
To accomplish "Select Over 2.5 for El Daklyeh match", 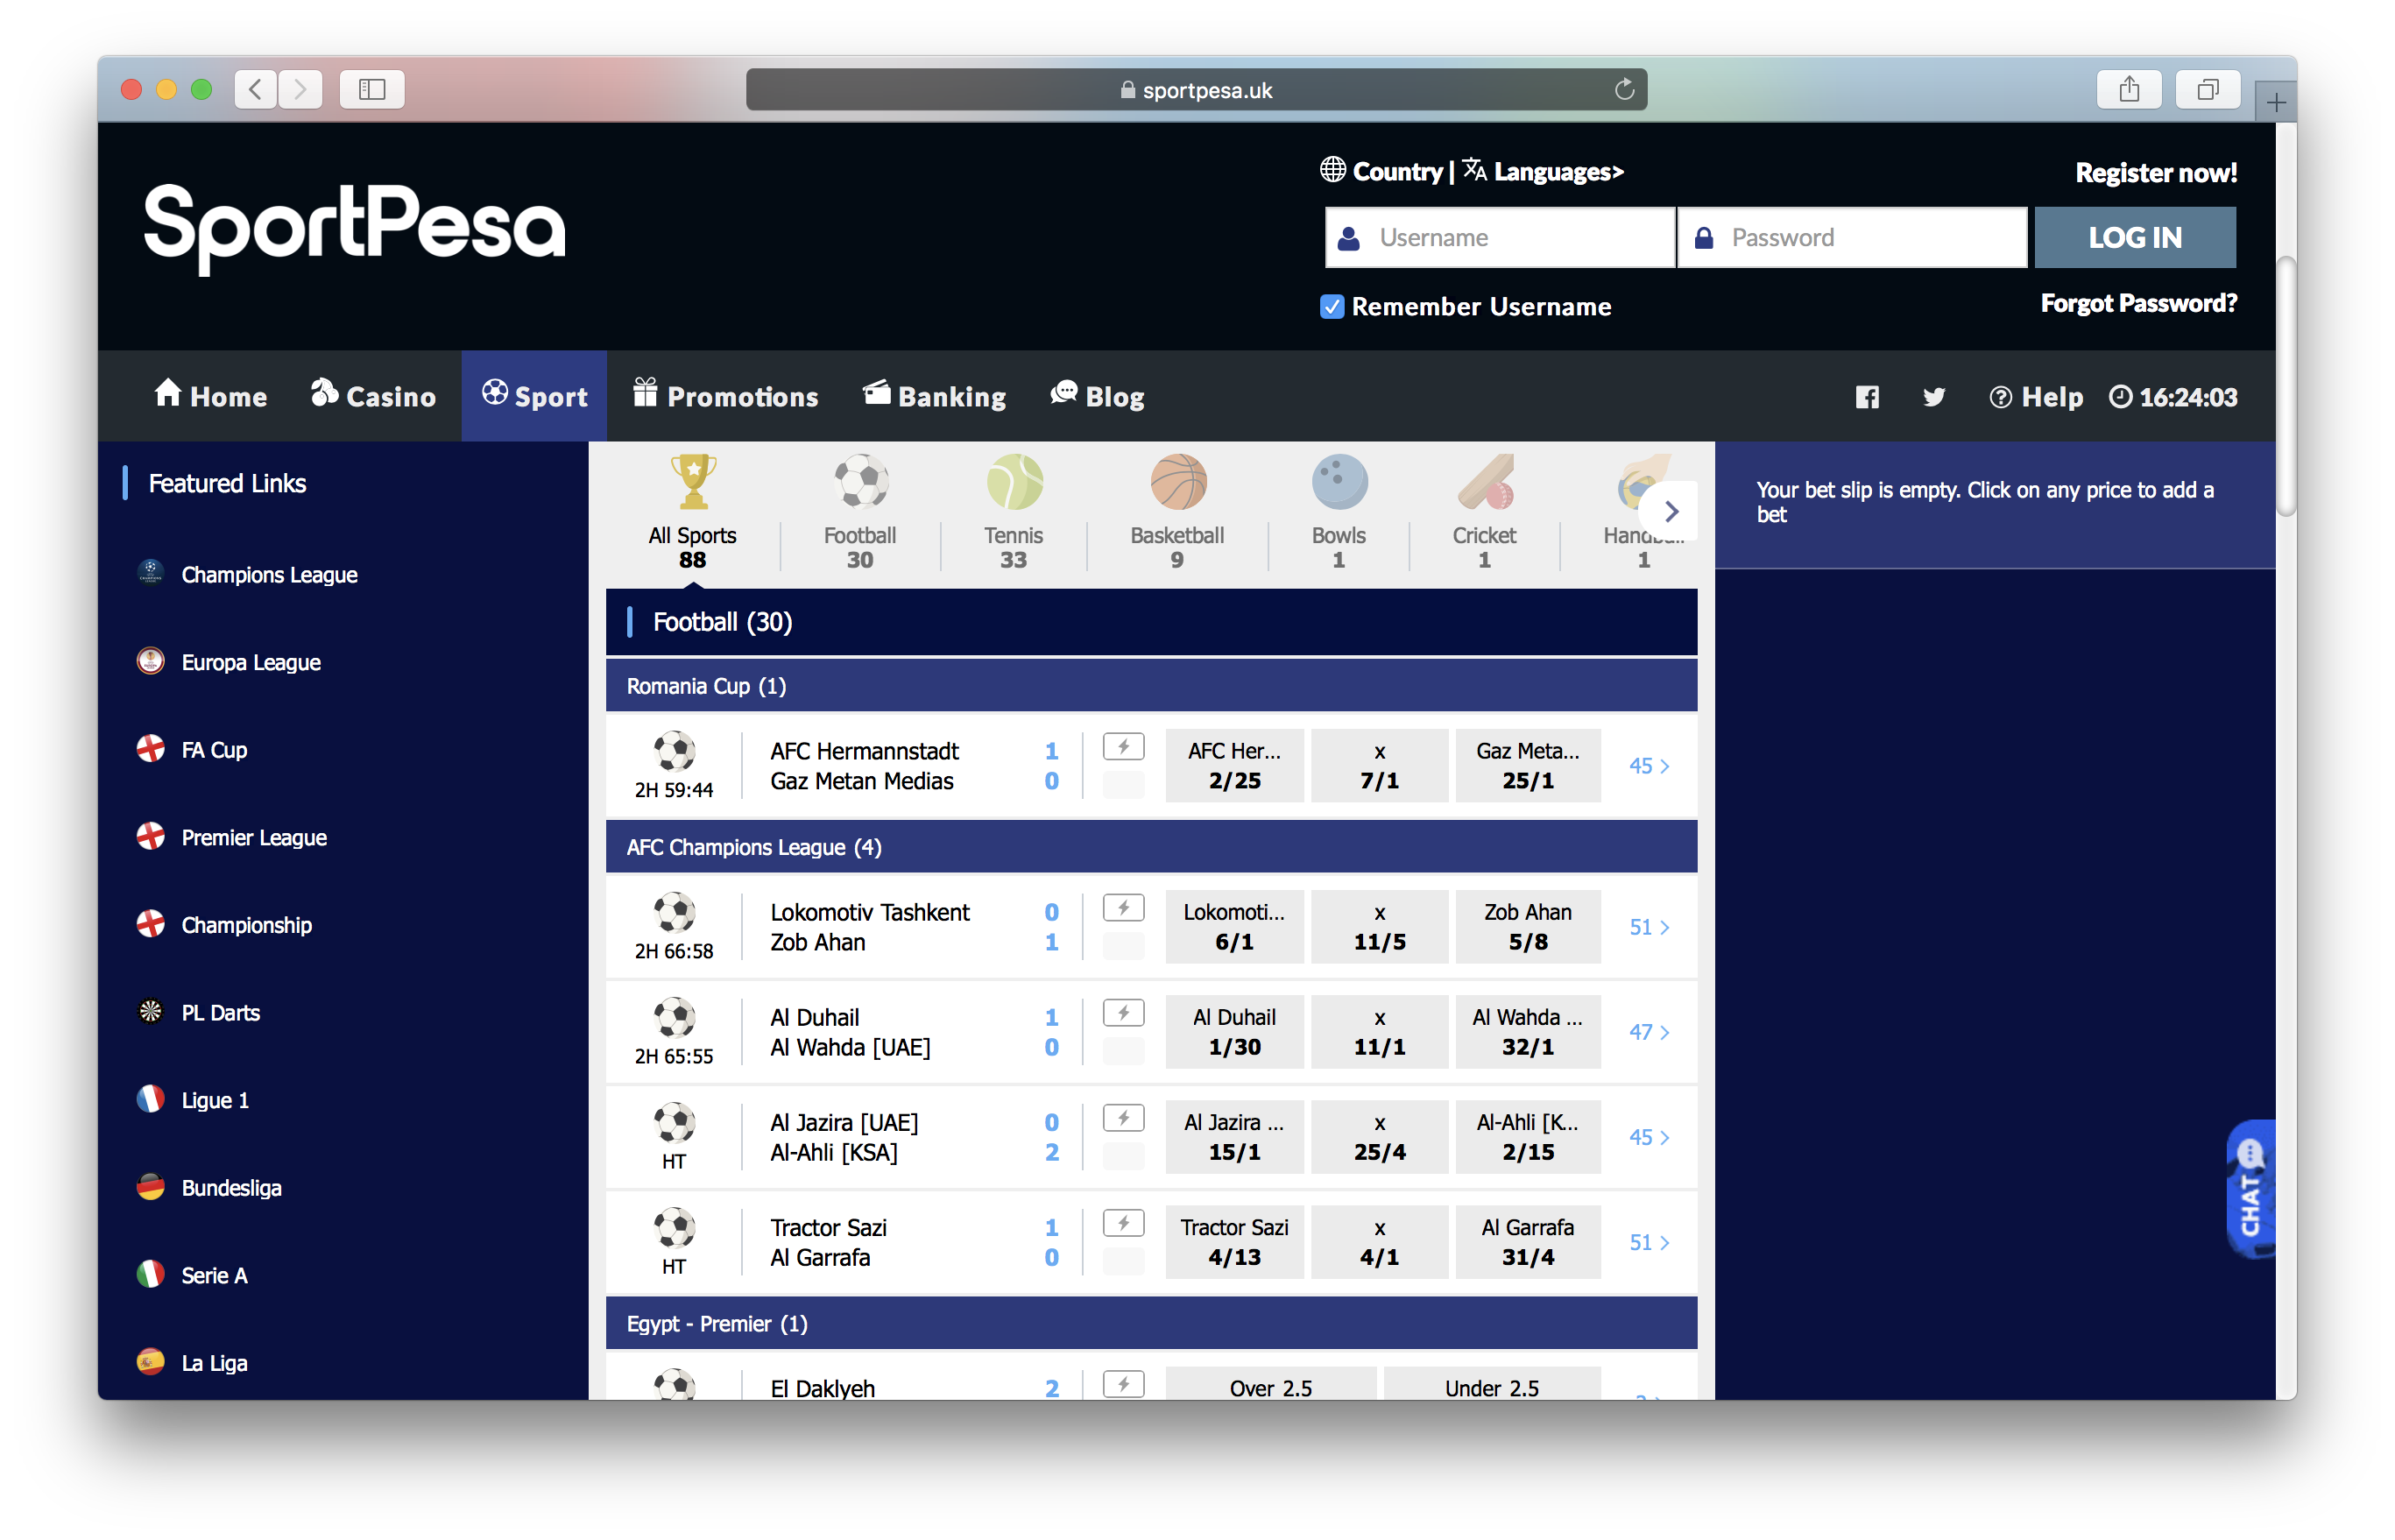I will pyautogui.click(x=1270, y=1383).
